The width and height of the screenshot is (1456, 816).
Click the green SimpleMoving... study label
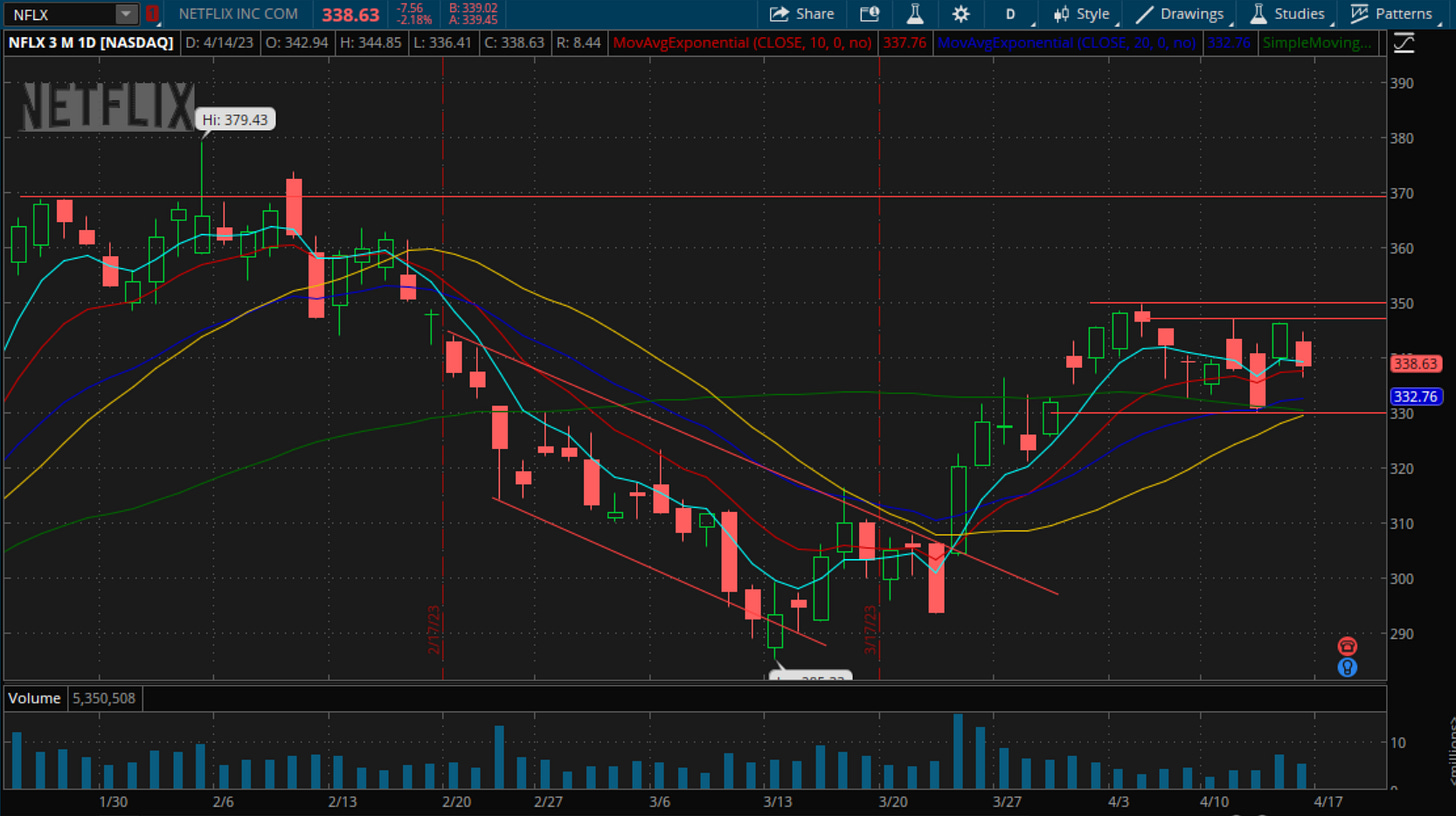click(x=1317, y=43)
